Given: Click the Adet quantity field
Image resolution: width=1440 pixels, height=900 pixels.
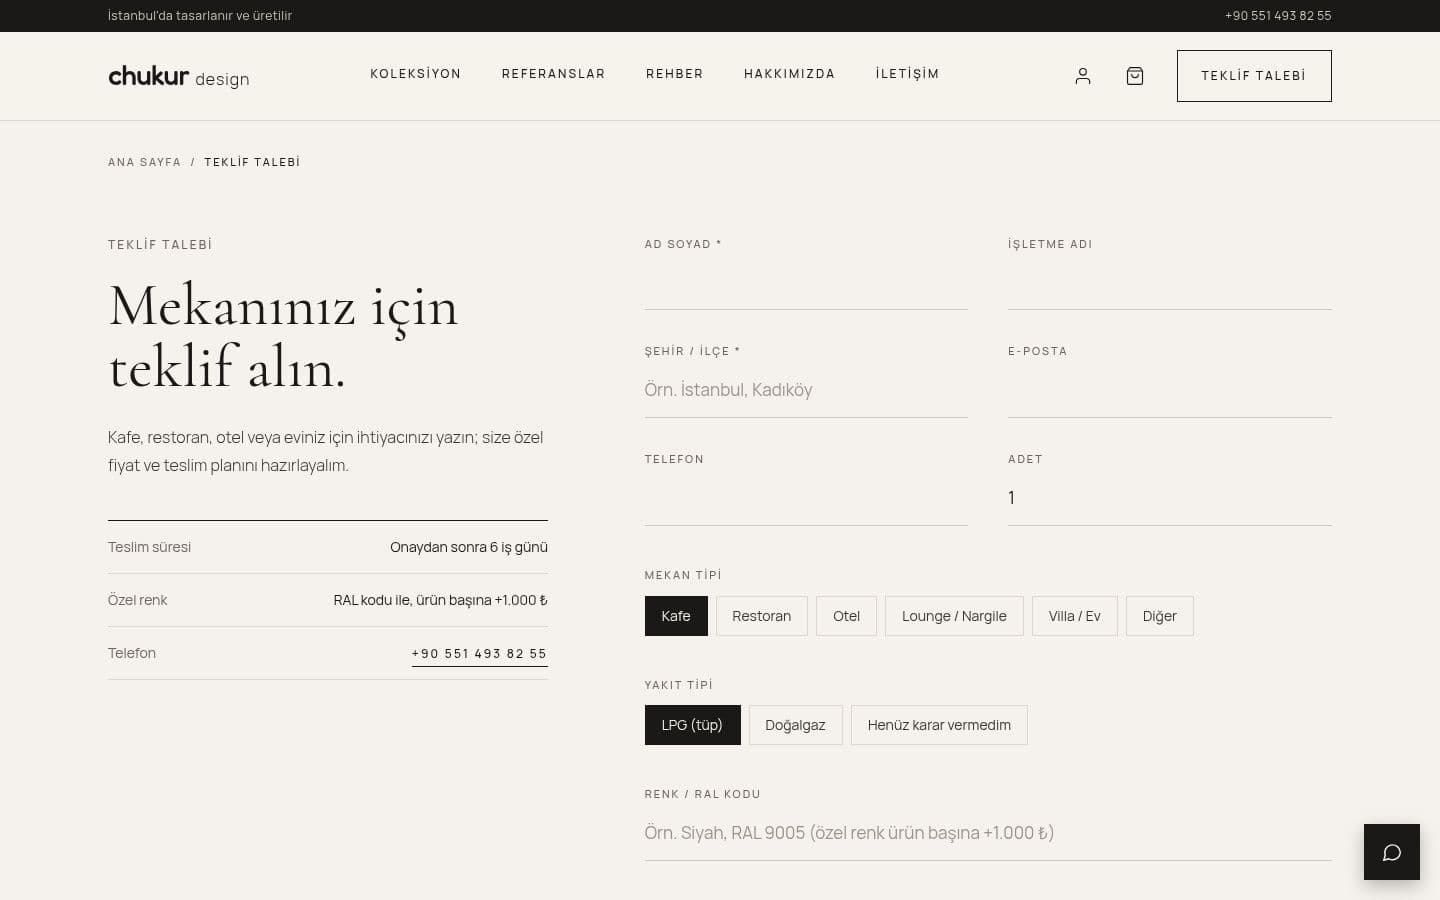Looking at the screenshot, I should click(1170, 498).
